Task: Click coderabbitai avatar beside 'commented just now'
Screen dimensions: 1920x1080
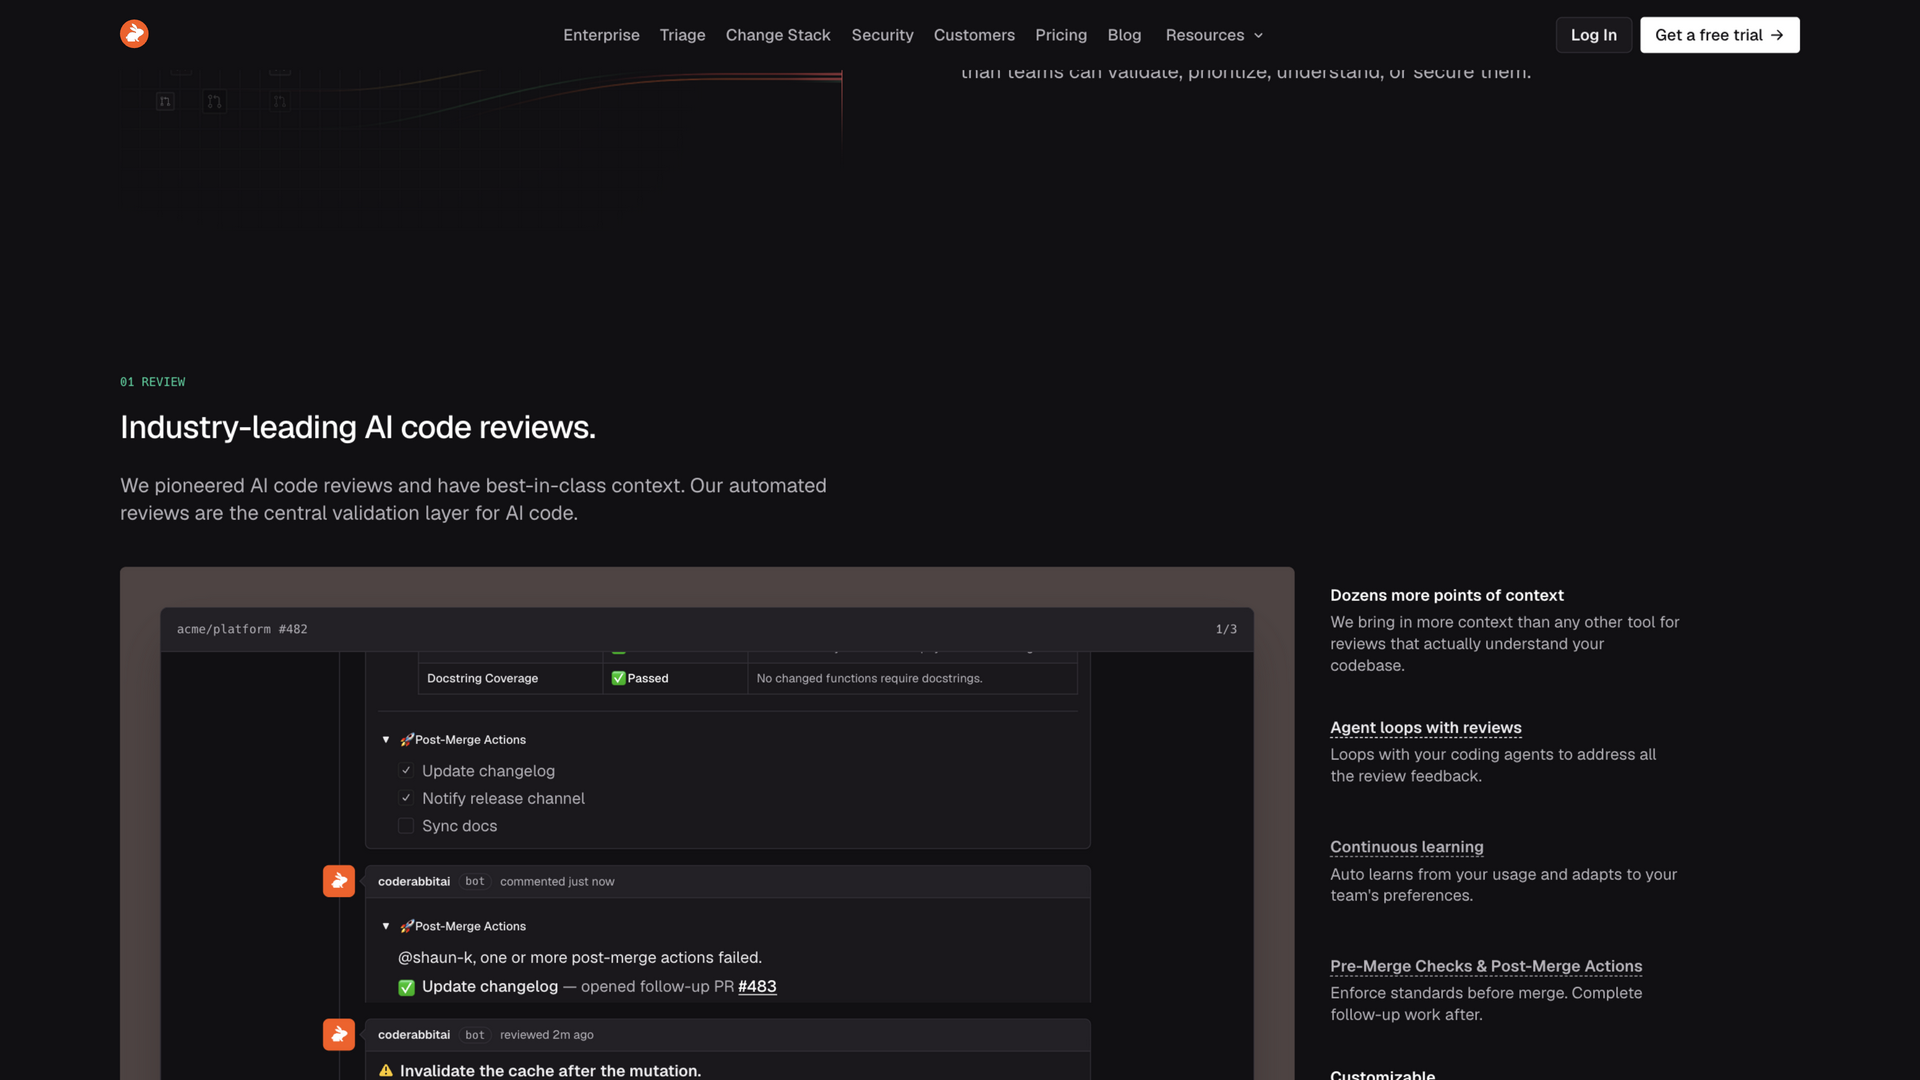Action: tap(339, 881)
